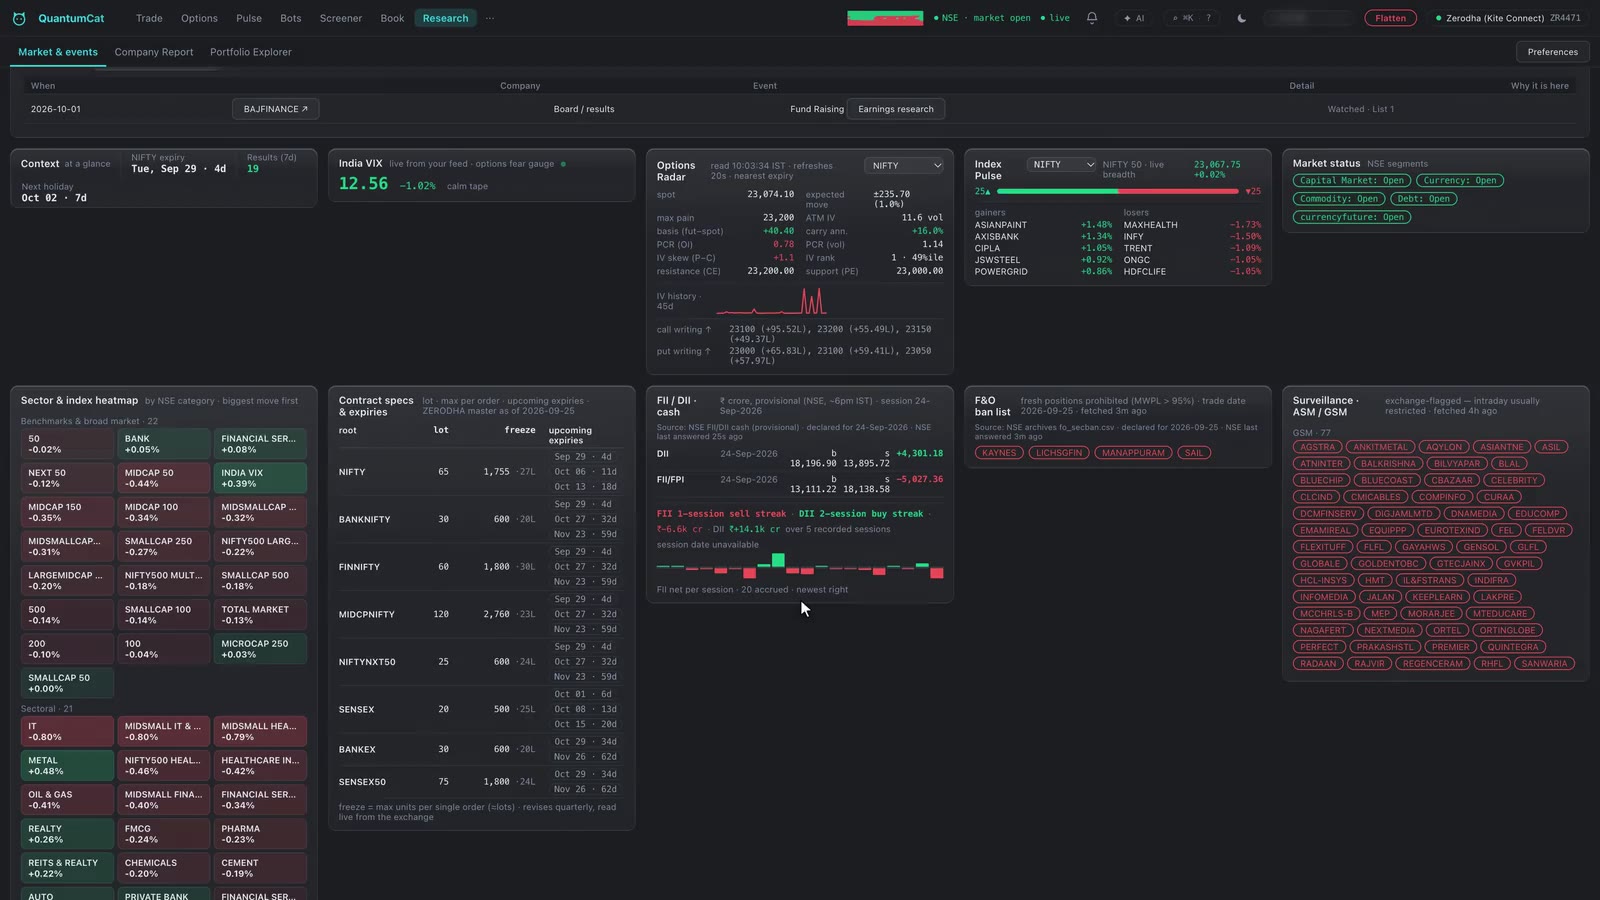This screenshot has width=1600, height=900.
Task: Click the SANWARIA surveillance chip
Action: point(1545,664)
